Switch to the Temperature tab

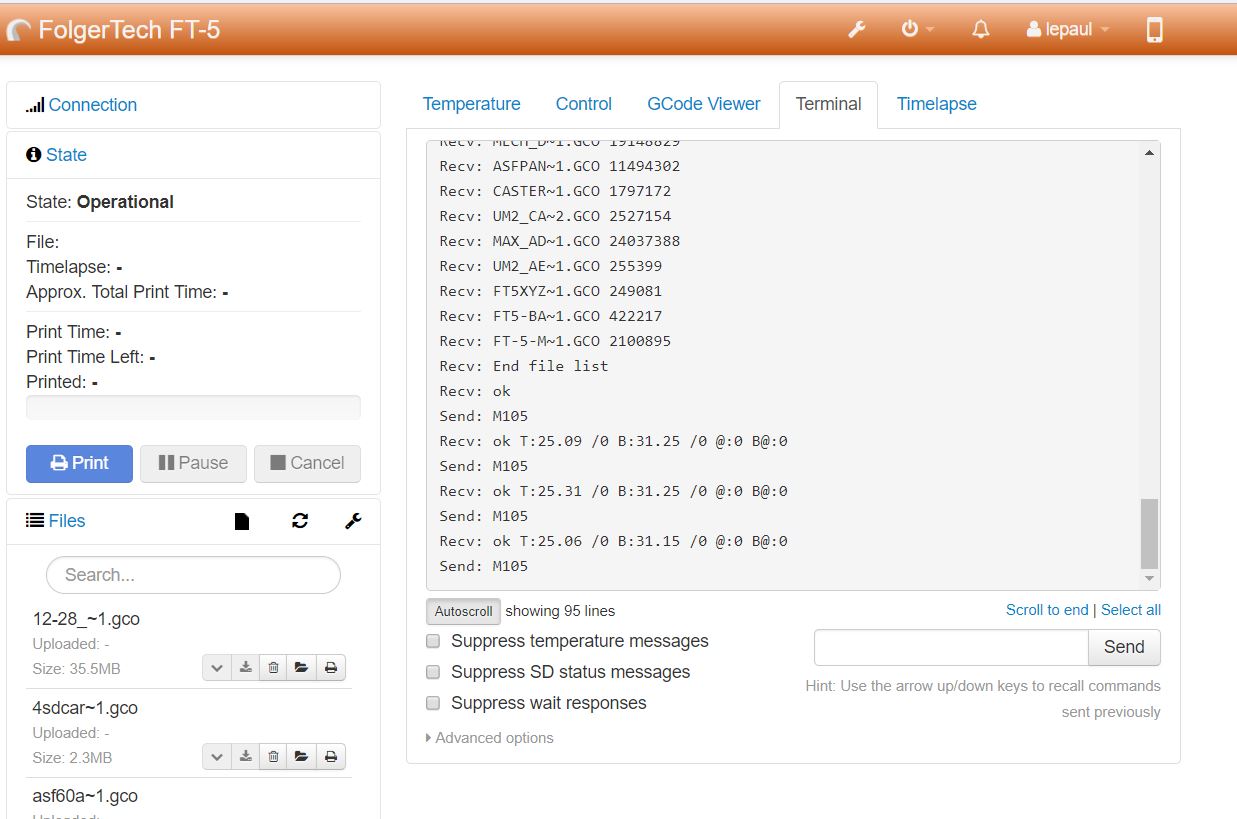point(471,104)
